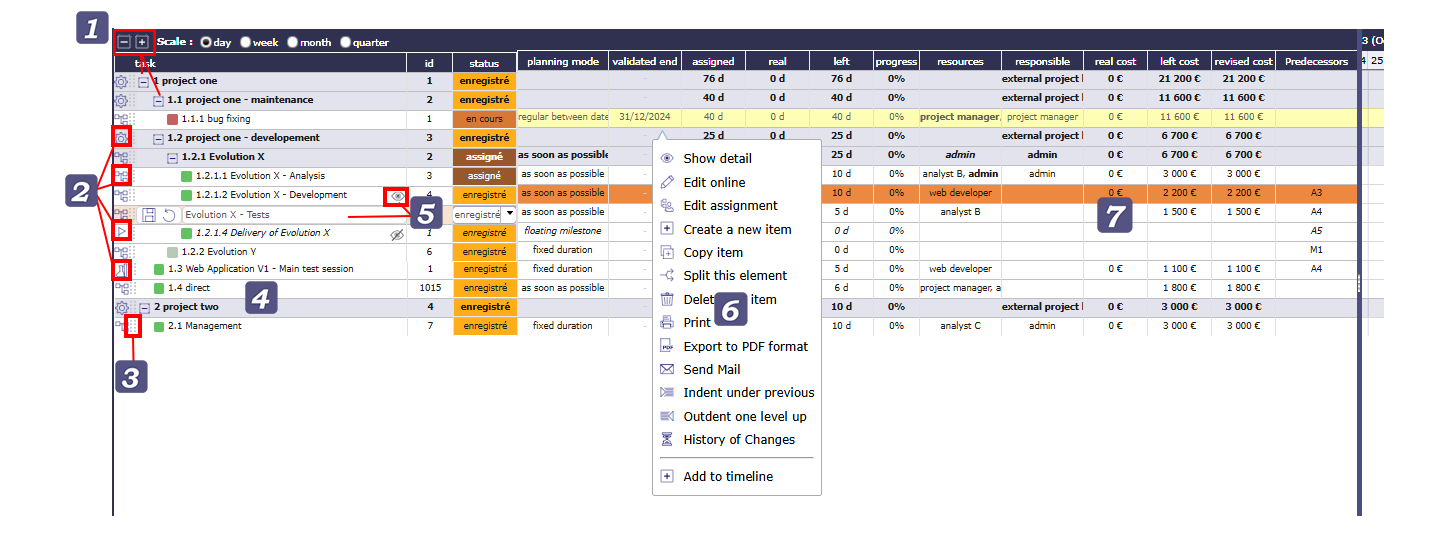The width and height of the screenshot is (1432, 553).
Task: Choose Create a new item
Action: tap(737, 229)
